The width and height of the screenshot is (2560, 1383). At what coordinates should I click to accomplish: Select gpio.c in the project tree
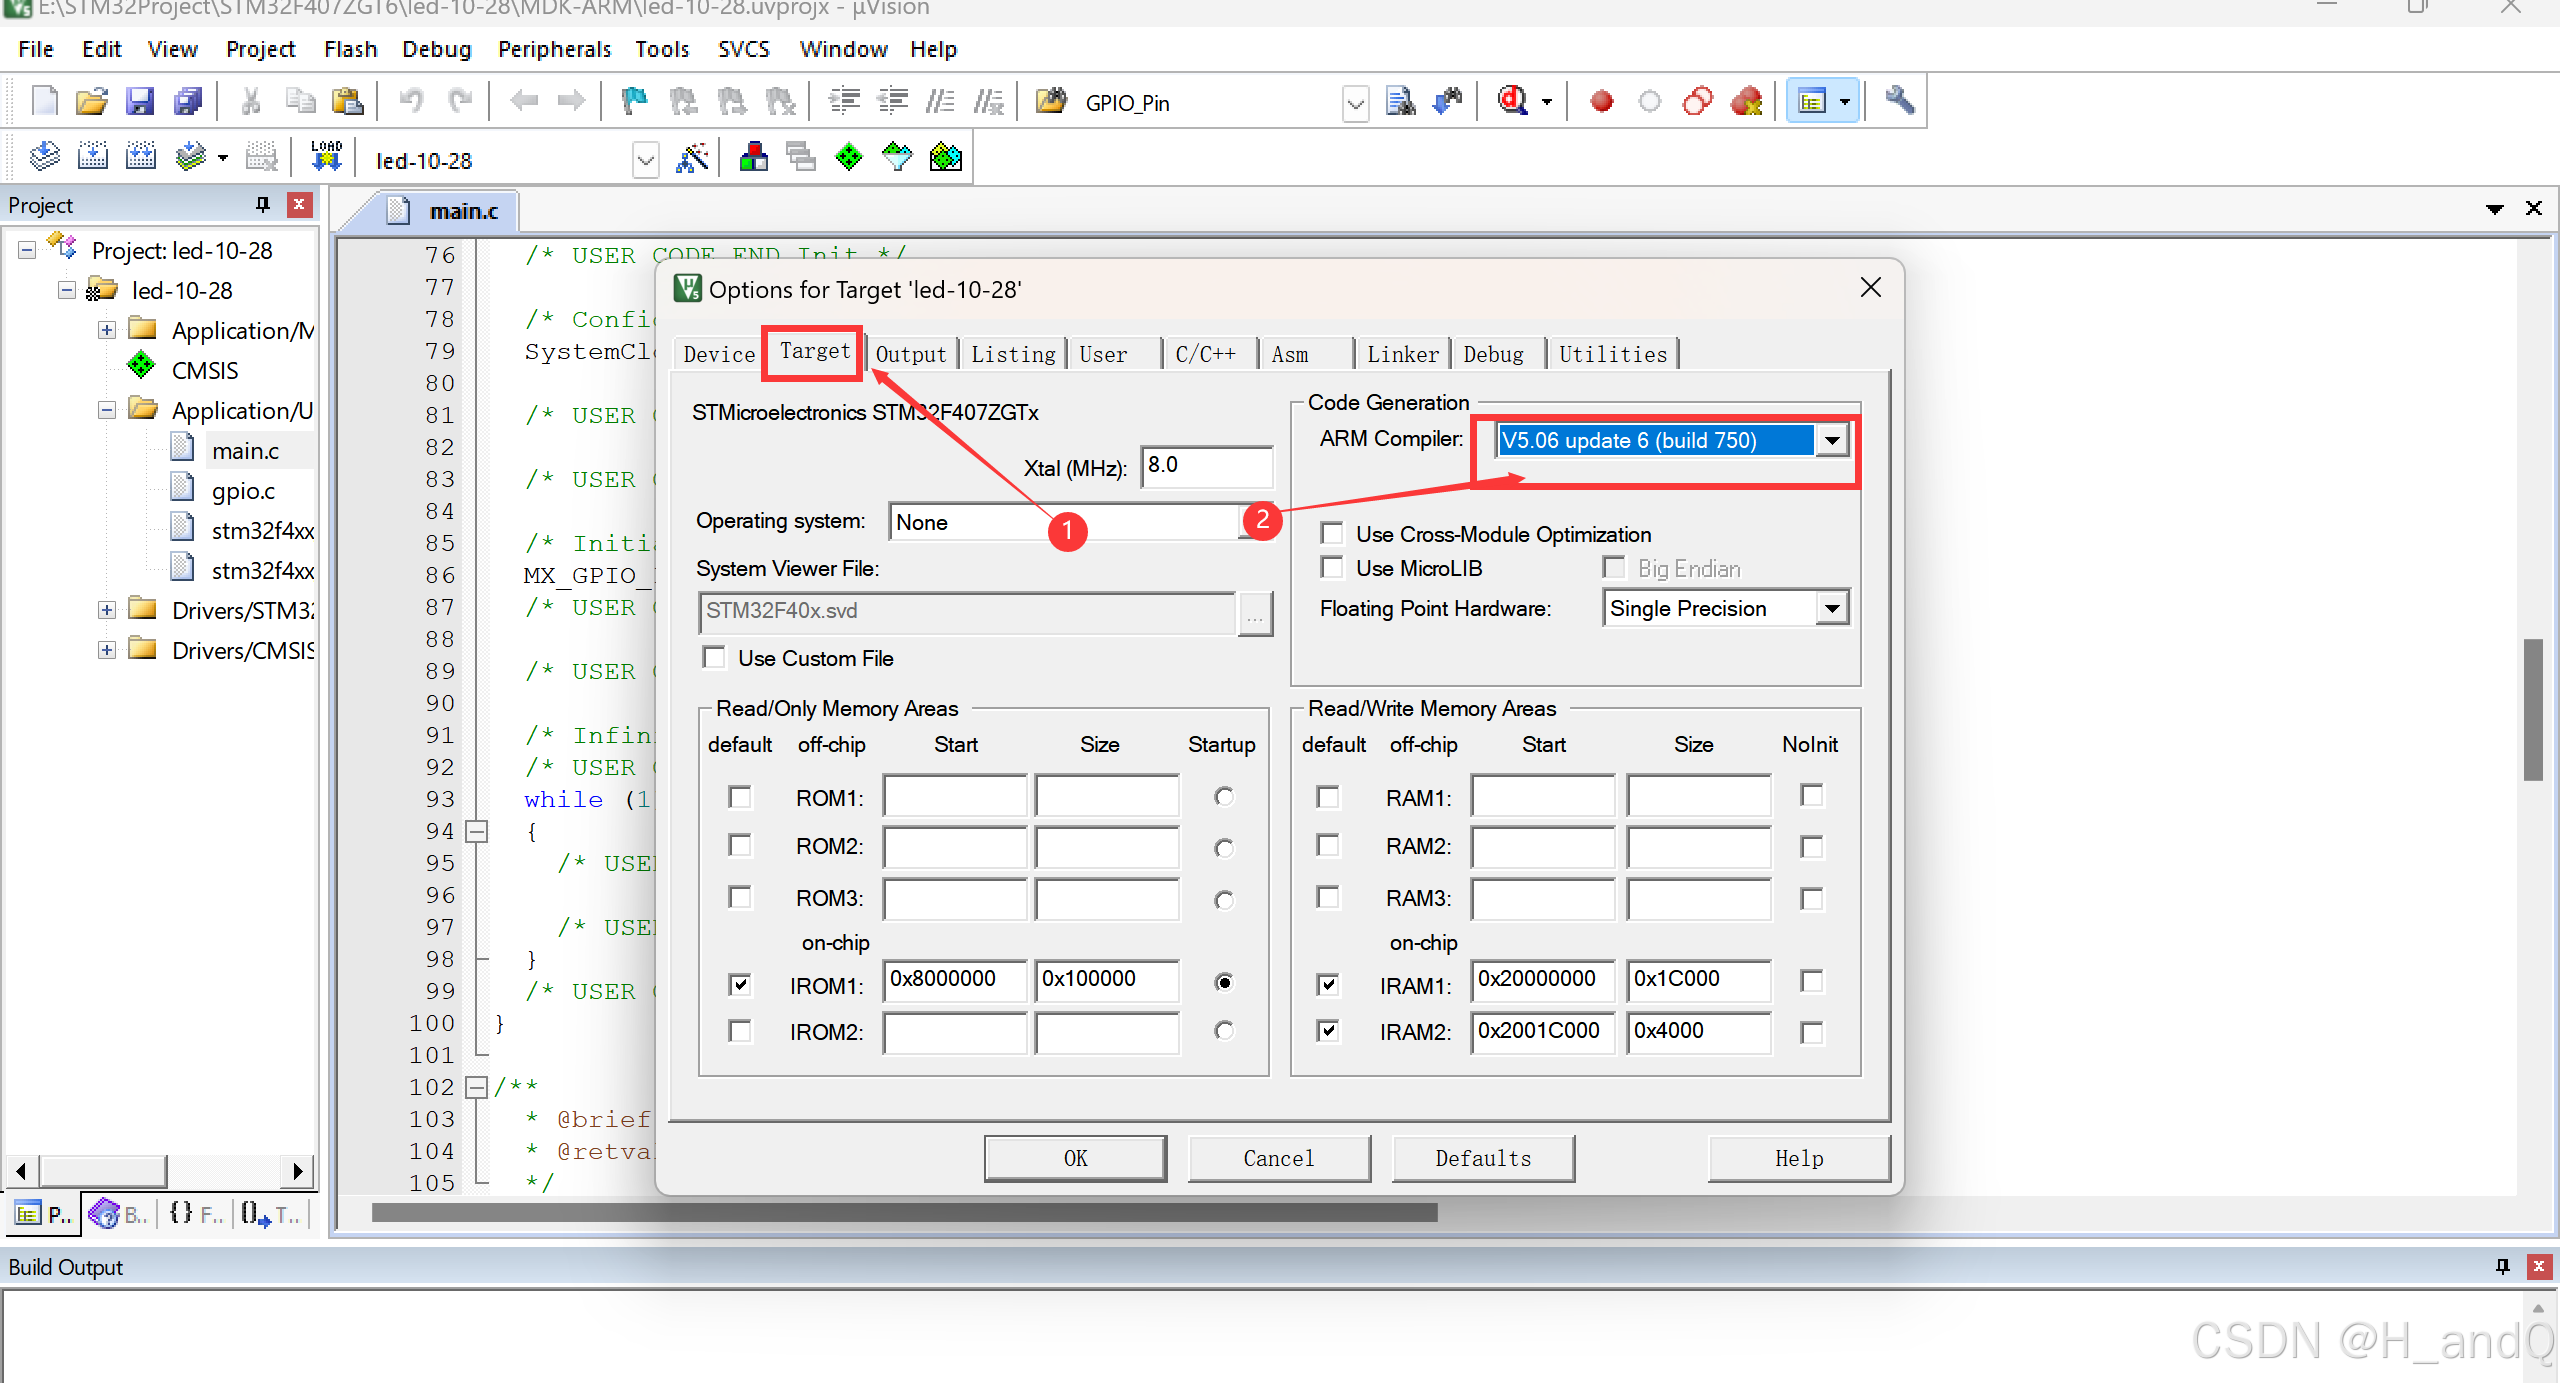pyautogui.click(x=243, y=491)
